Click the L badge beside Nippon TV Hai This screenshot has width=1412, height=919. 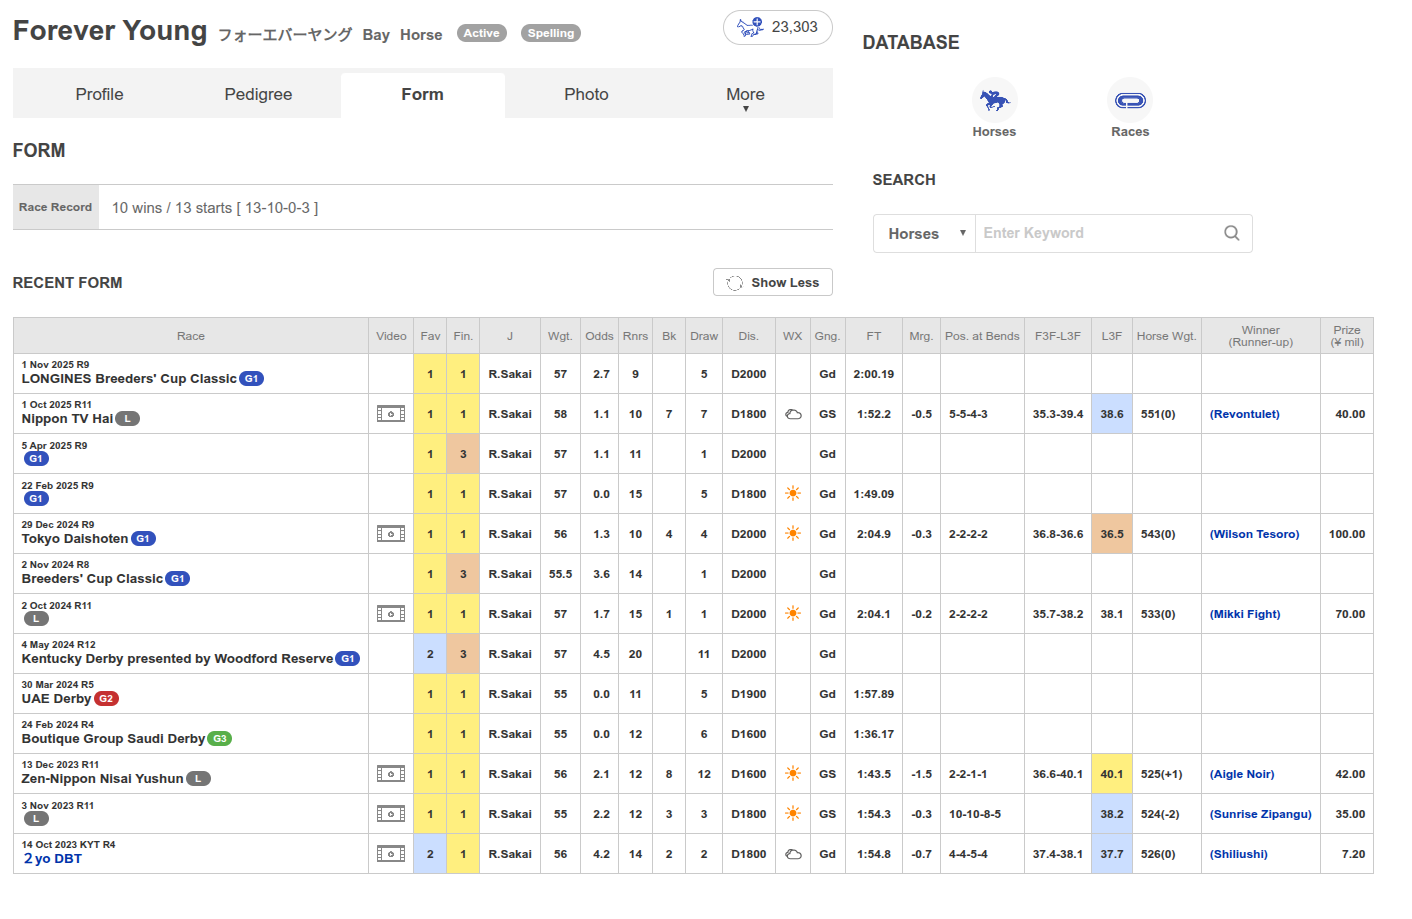coord(128,419)
